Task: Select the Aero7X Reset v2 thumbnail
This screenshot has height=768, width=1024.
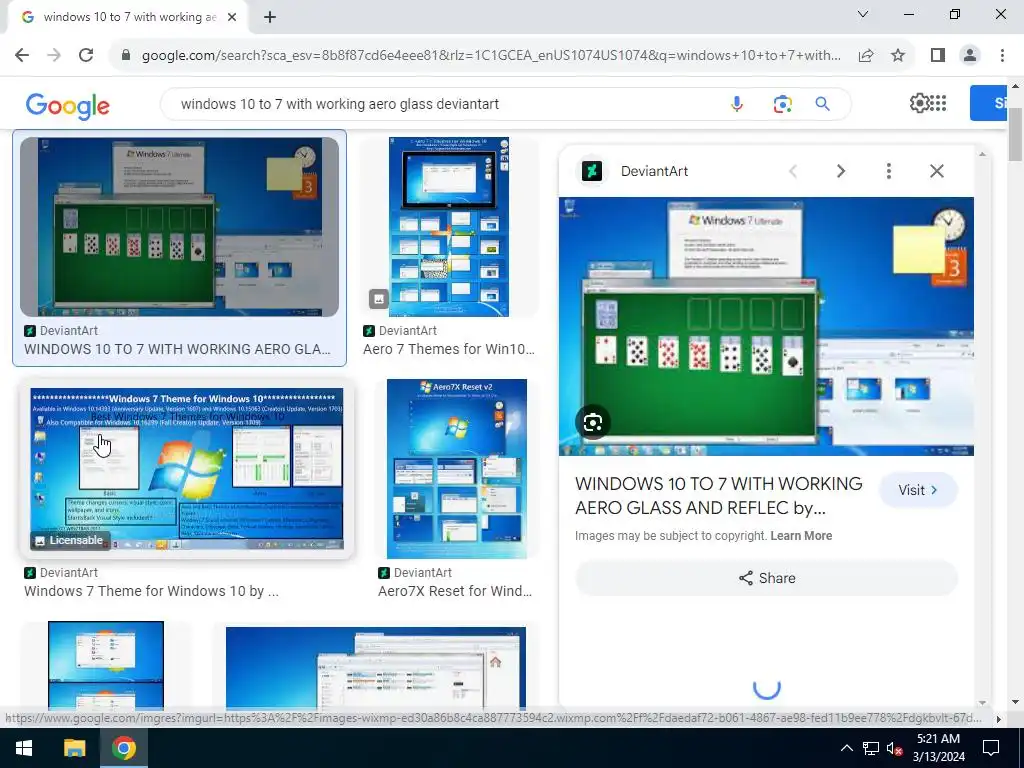Action: pyautogui.click(x=456, y=469)
